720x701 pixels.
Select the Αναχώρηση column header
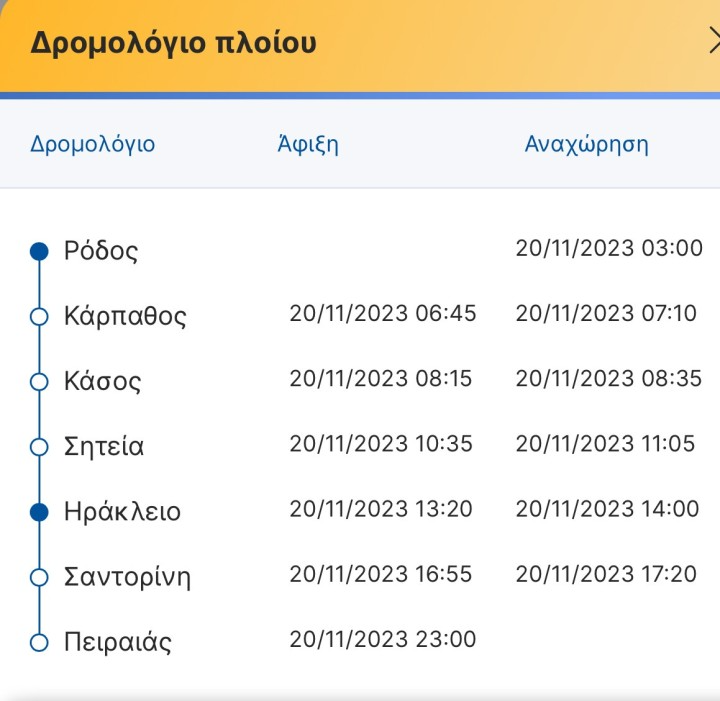[x=586, y=144]
